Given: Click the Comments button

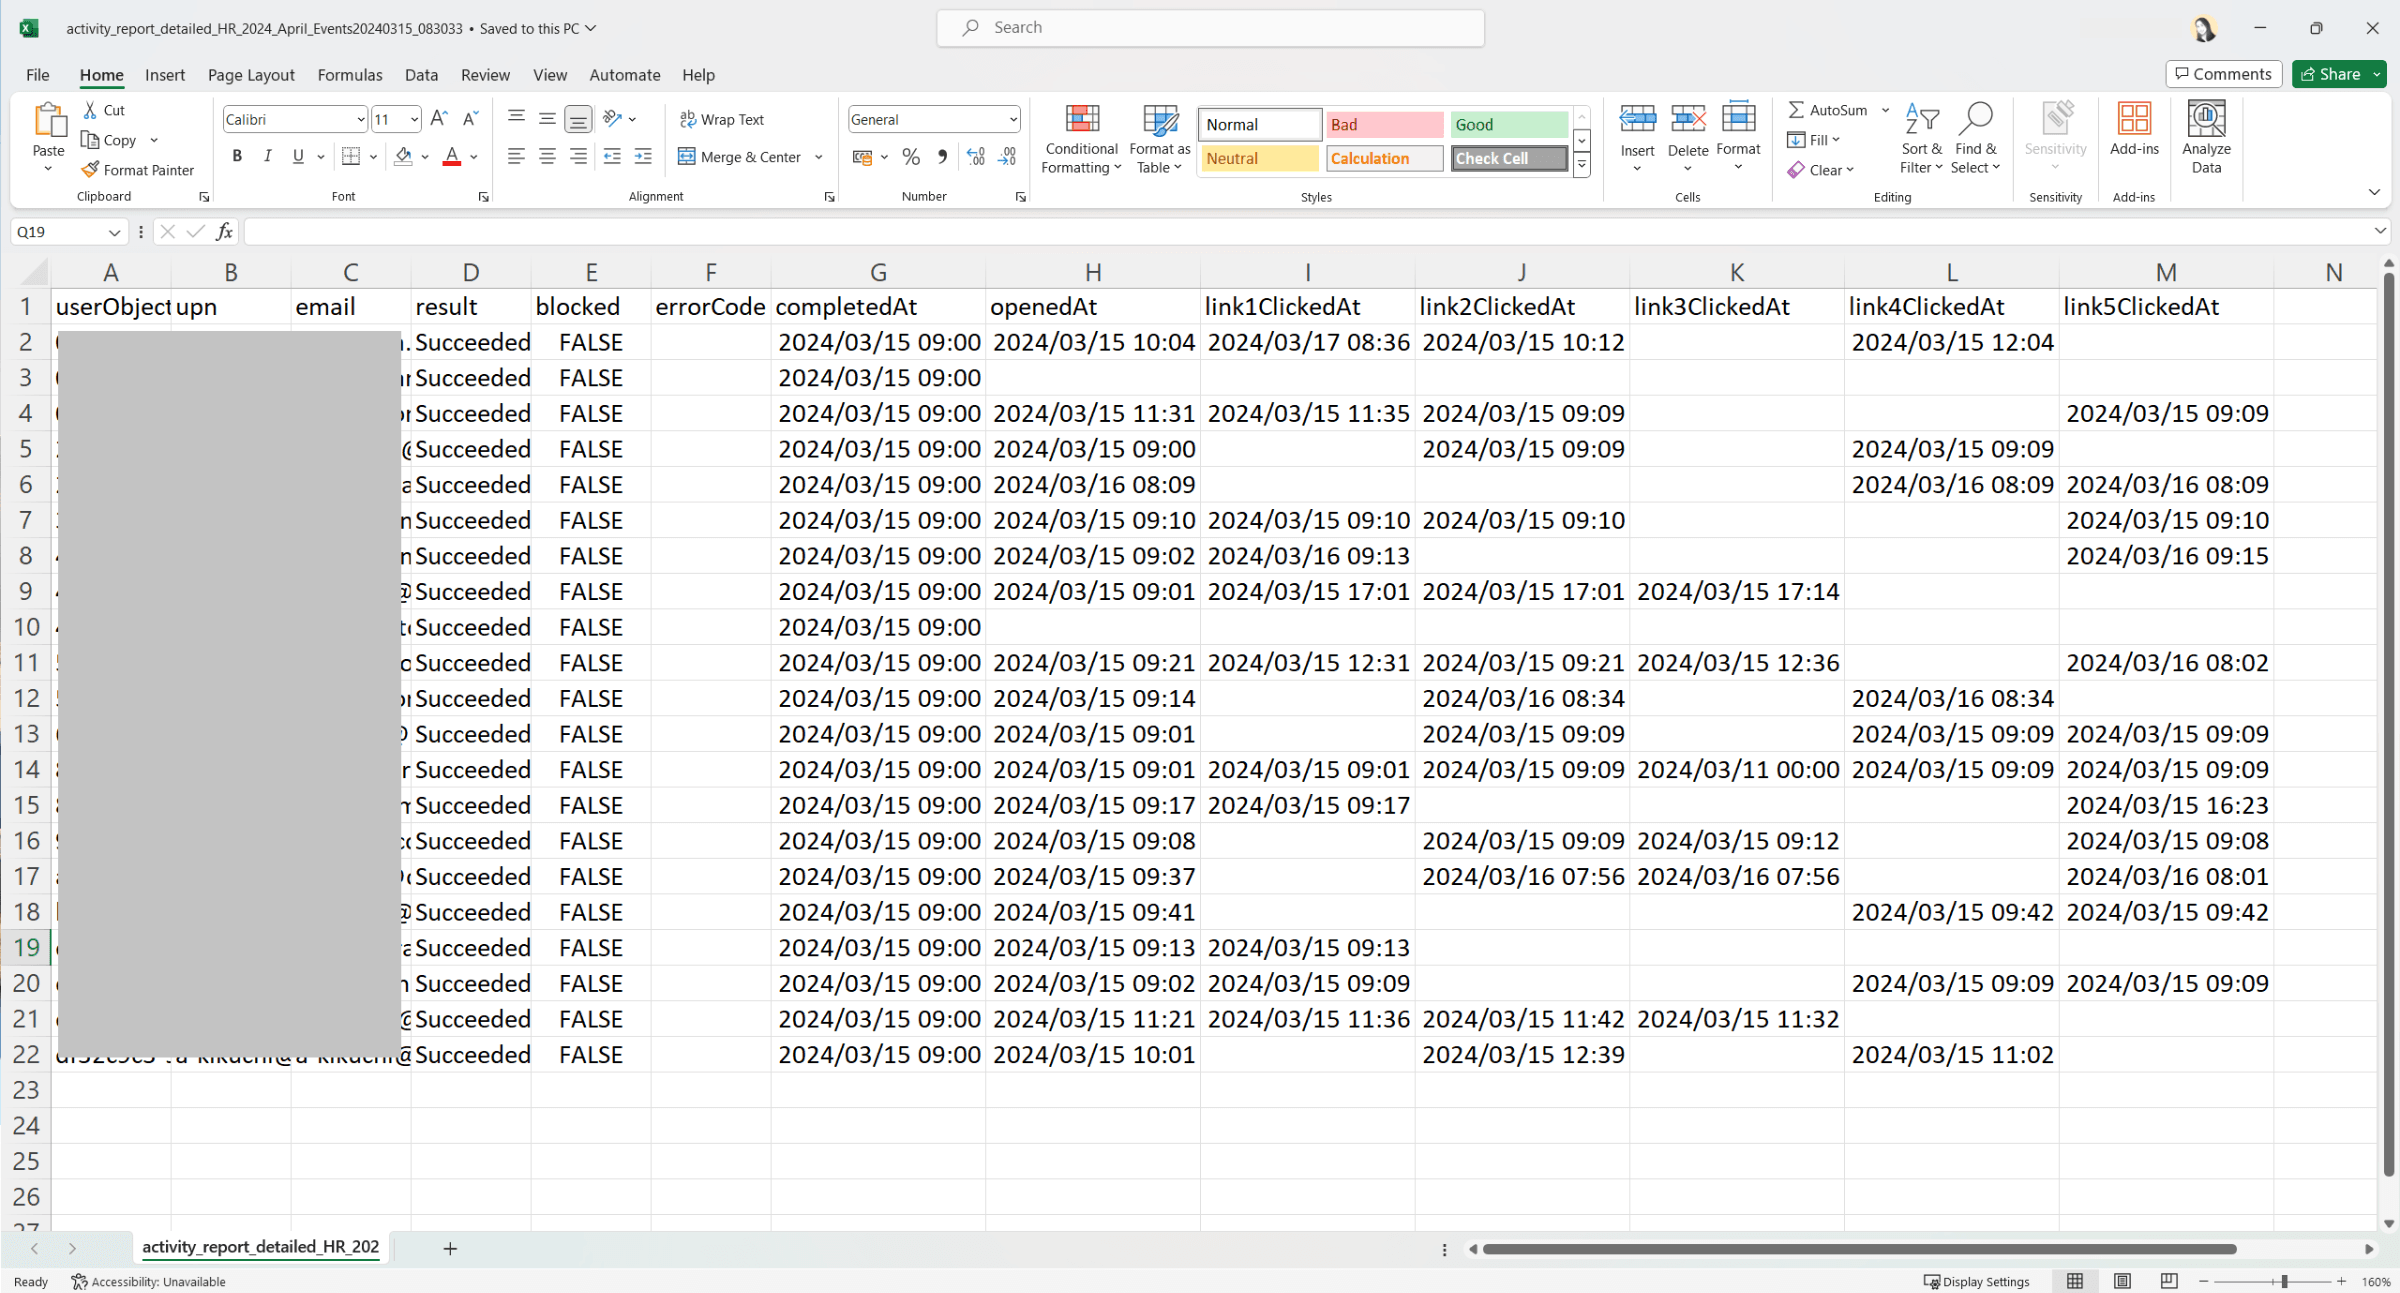Looking at the screenshot, I should tap(2223, 74).
